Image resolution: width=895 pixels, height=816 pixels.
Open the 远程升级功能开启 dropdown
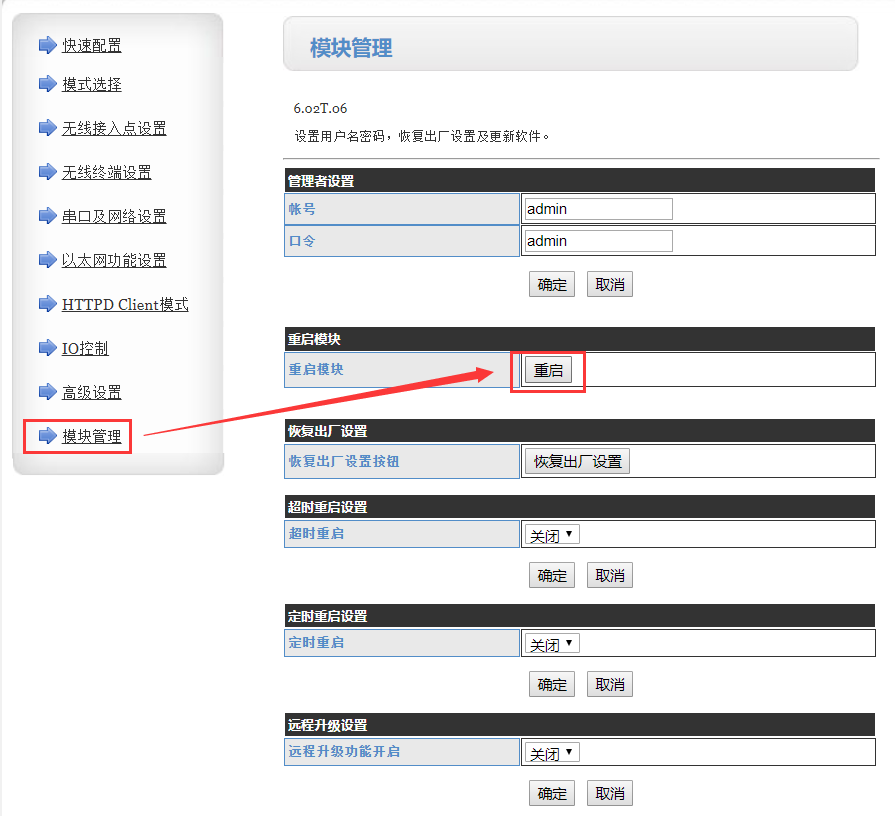pos(551,753)
